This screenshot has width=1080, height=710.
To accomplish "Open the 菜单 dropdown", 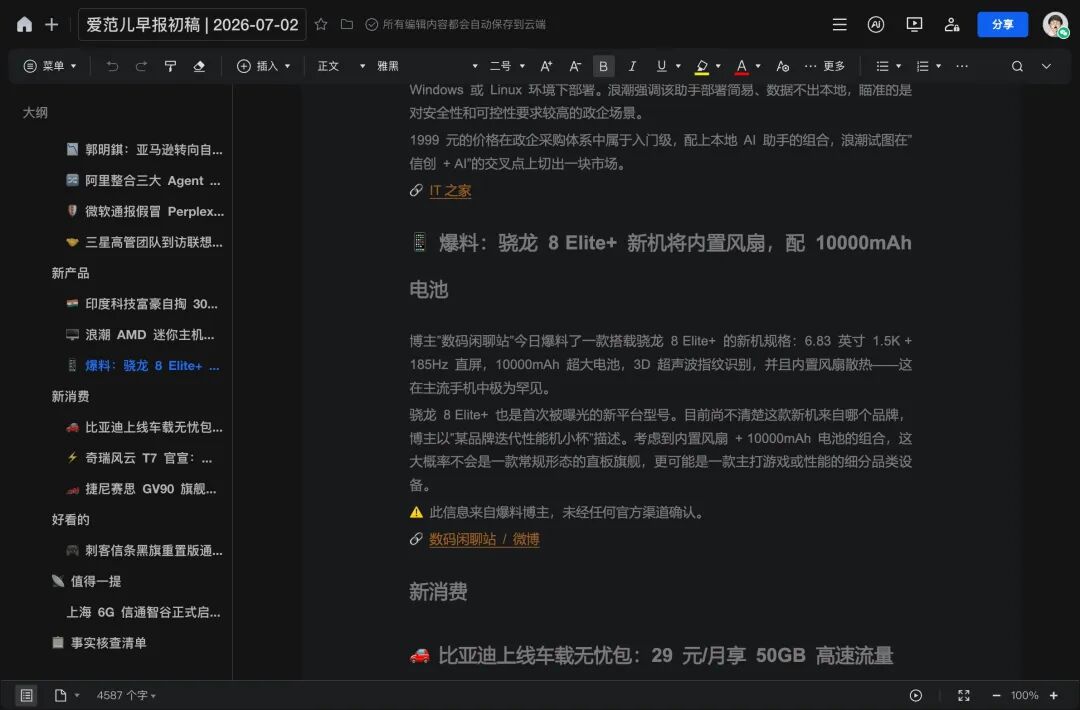I will pos(50,66).
